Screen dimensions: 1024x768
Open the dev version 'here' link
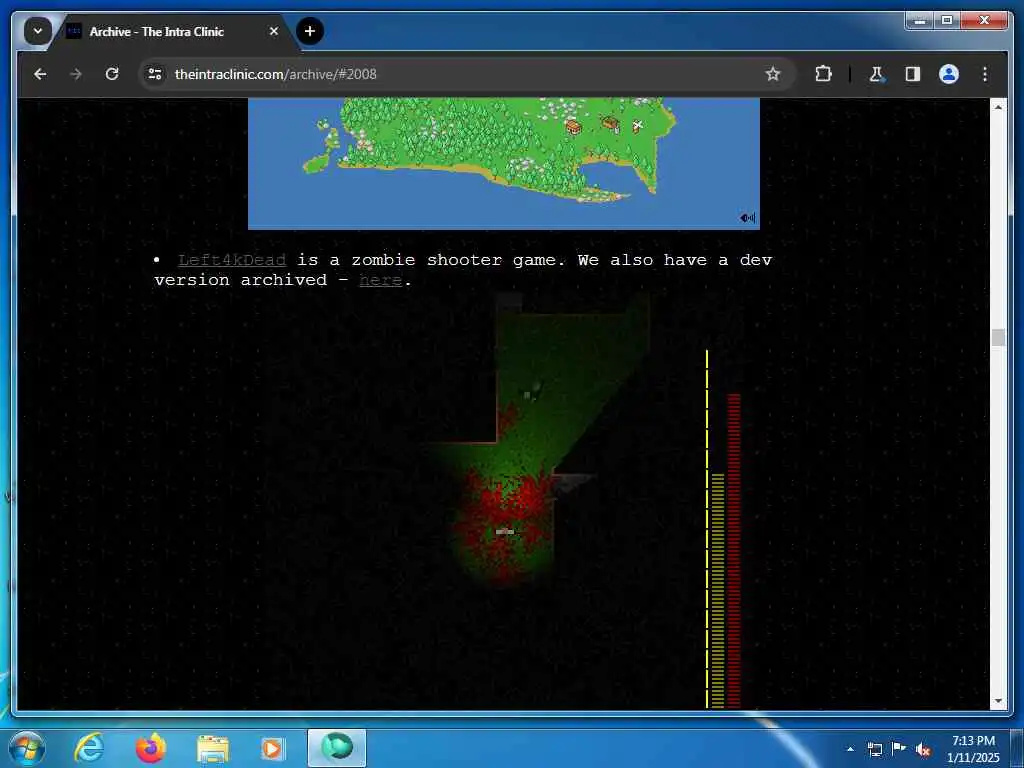pyautogui.click(x=380, y=280)
